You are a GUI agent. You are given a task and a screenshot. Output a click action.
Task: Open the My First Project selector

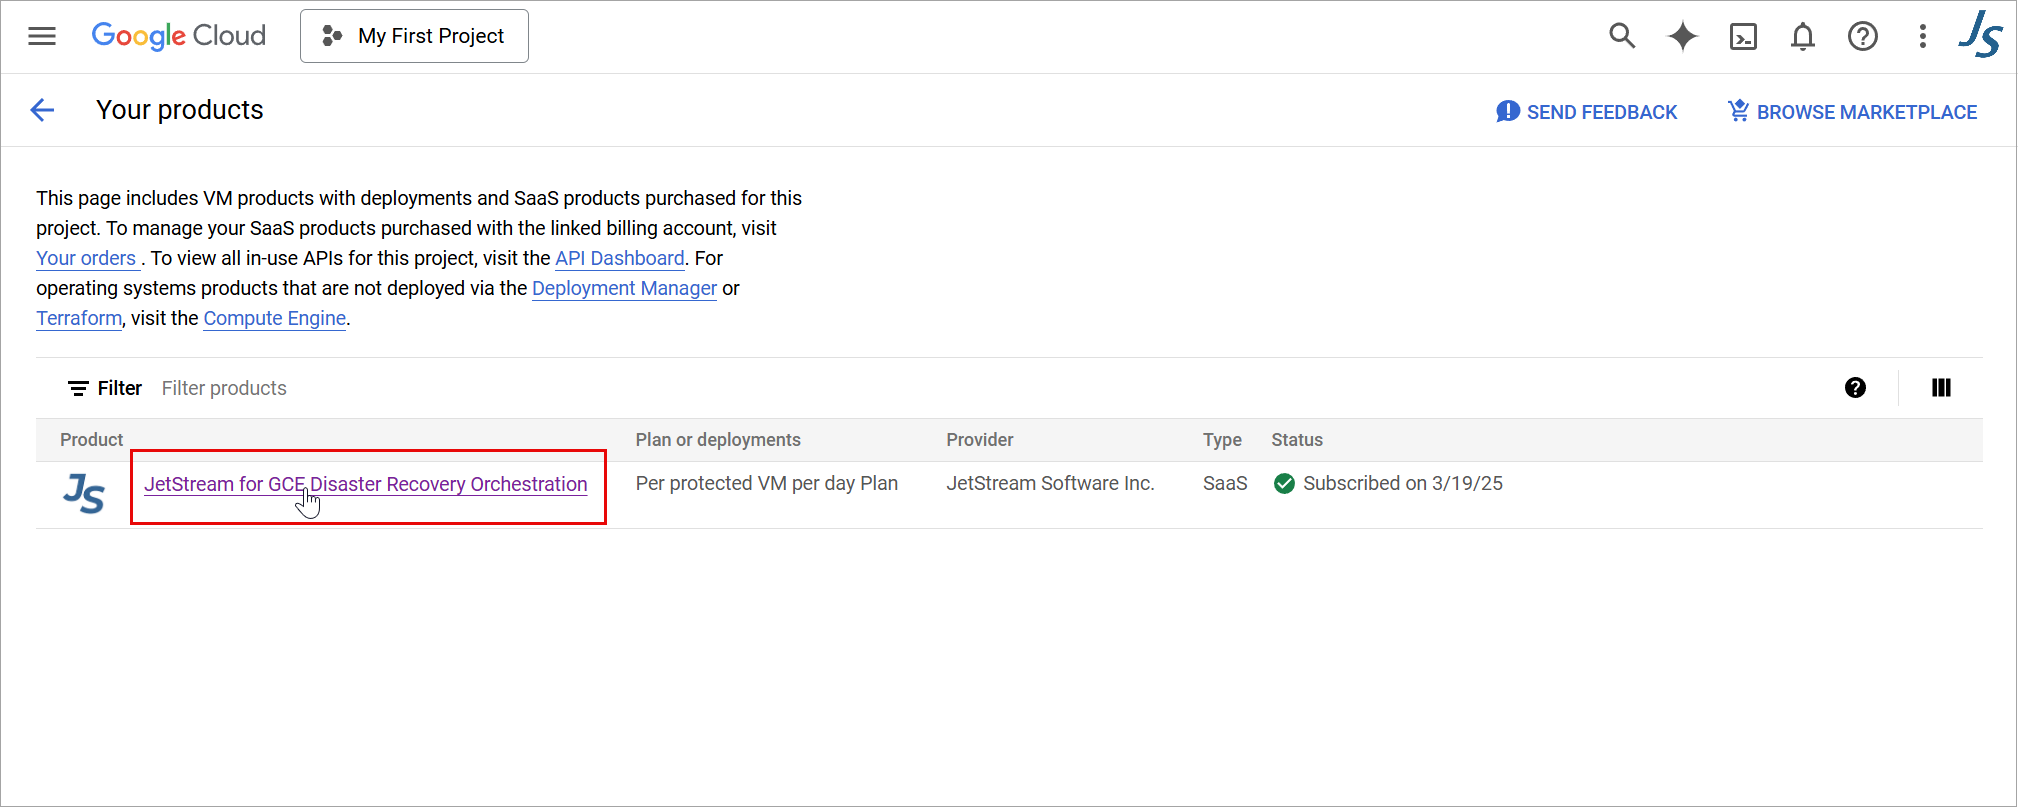coord(414,36)
